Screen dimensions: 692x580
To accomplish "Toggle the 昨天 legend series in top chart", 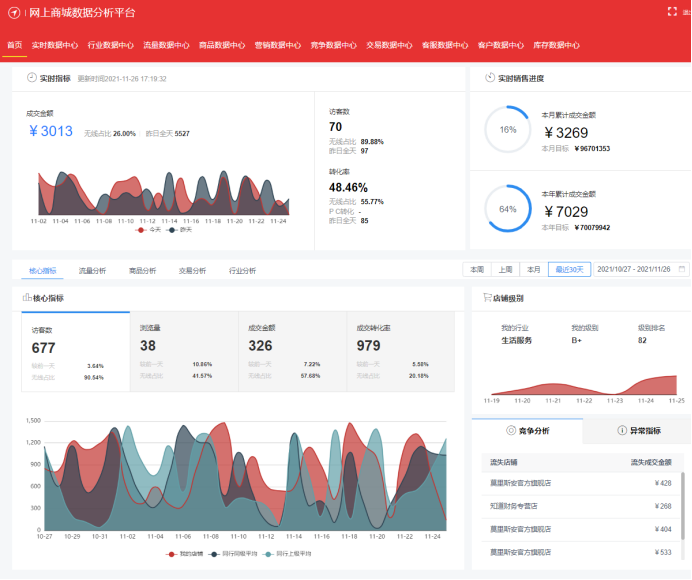I will (179, 230).
